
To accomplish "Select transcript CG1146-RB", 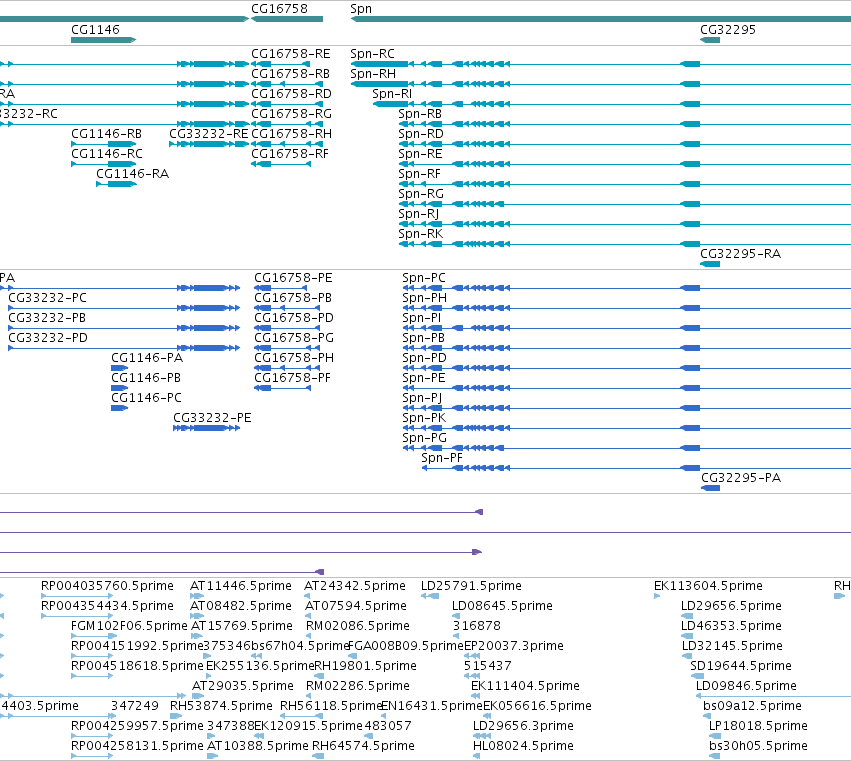I will (104, 144).
